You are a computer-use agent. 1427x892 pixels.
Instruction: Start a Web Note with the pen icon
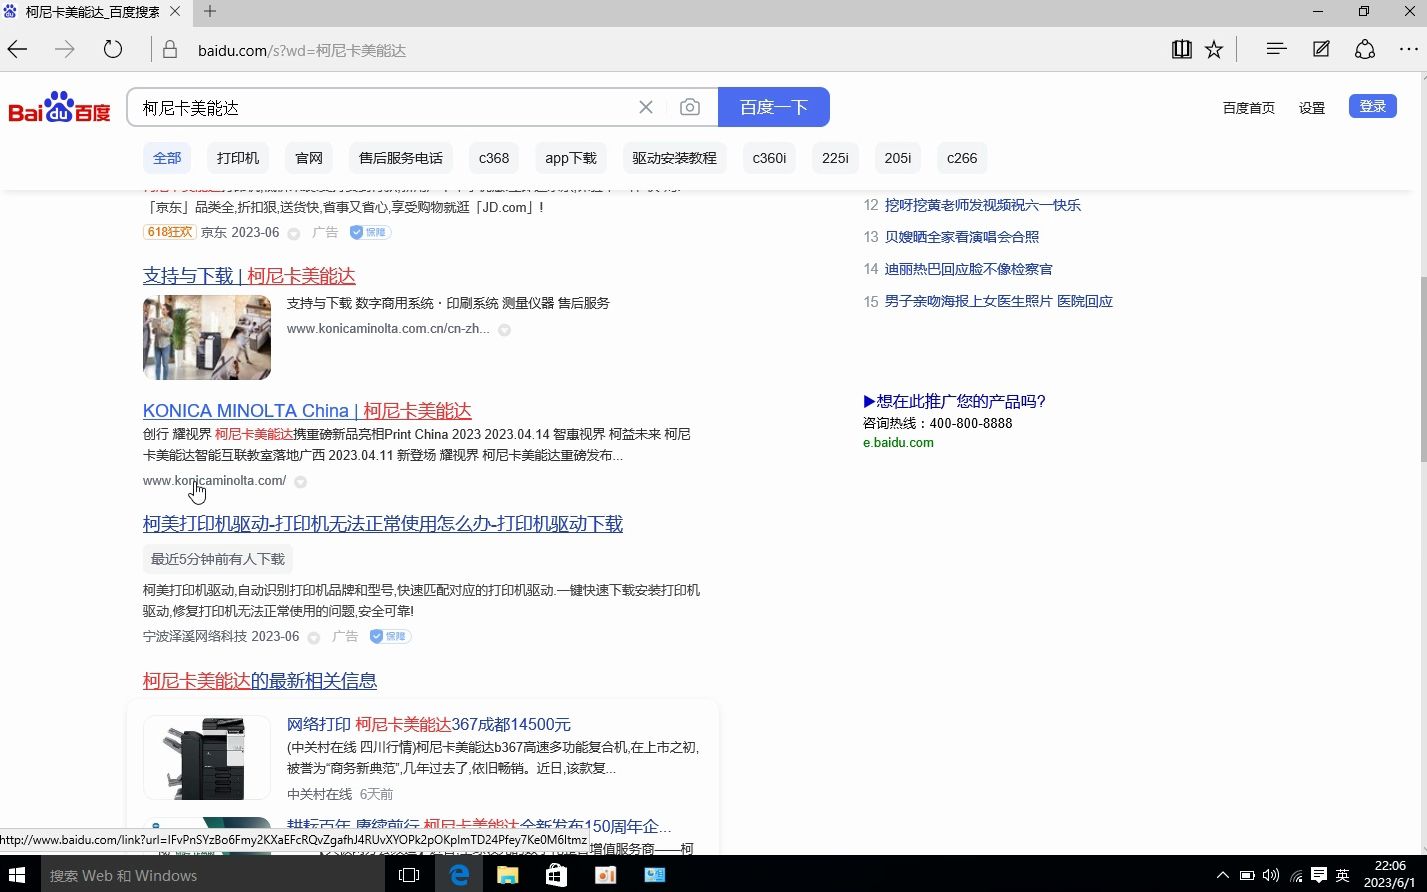(x=1320, y=48)
